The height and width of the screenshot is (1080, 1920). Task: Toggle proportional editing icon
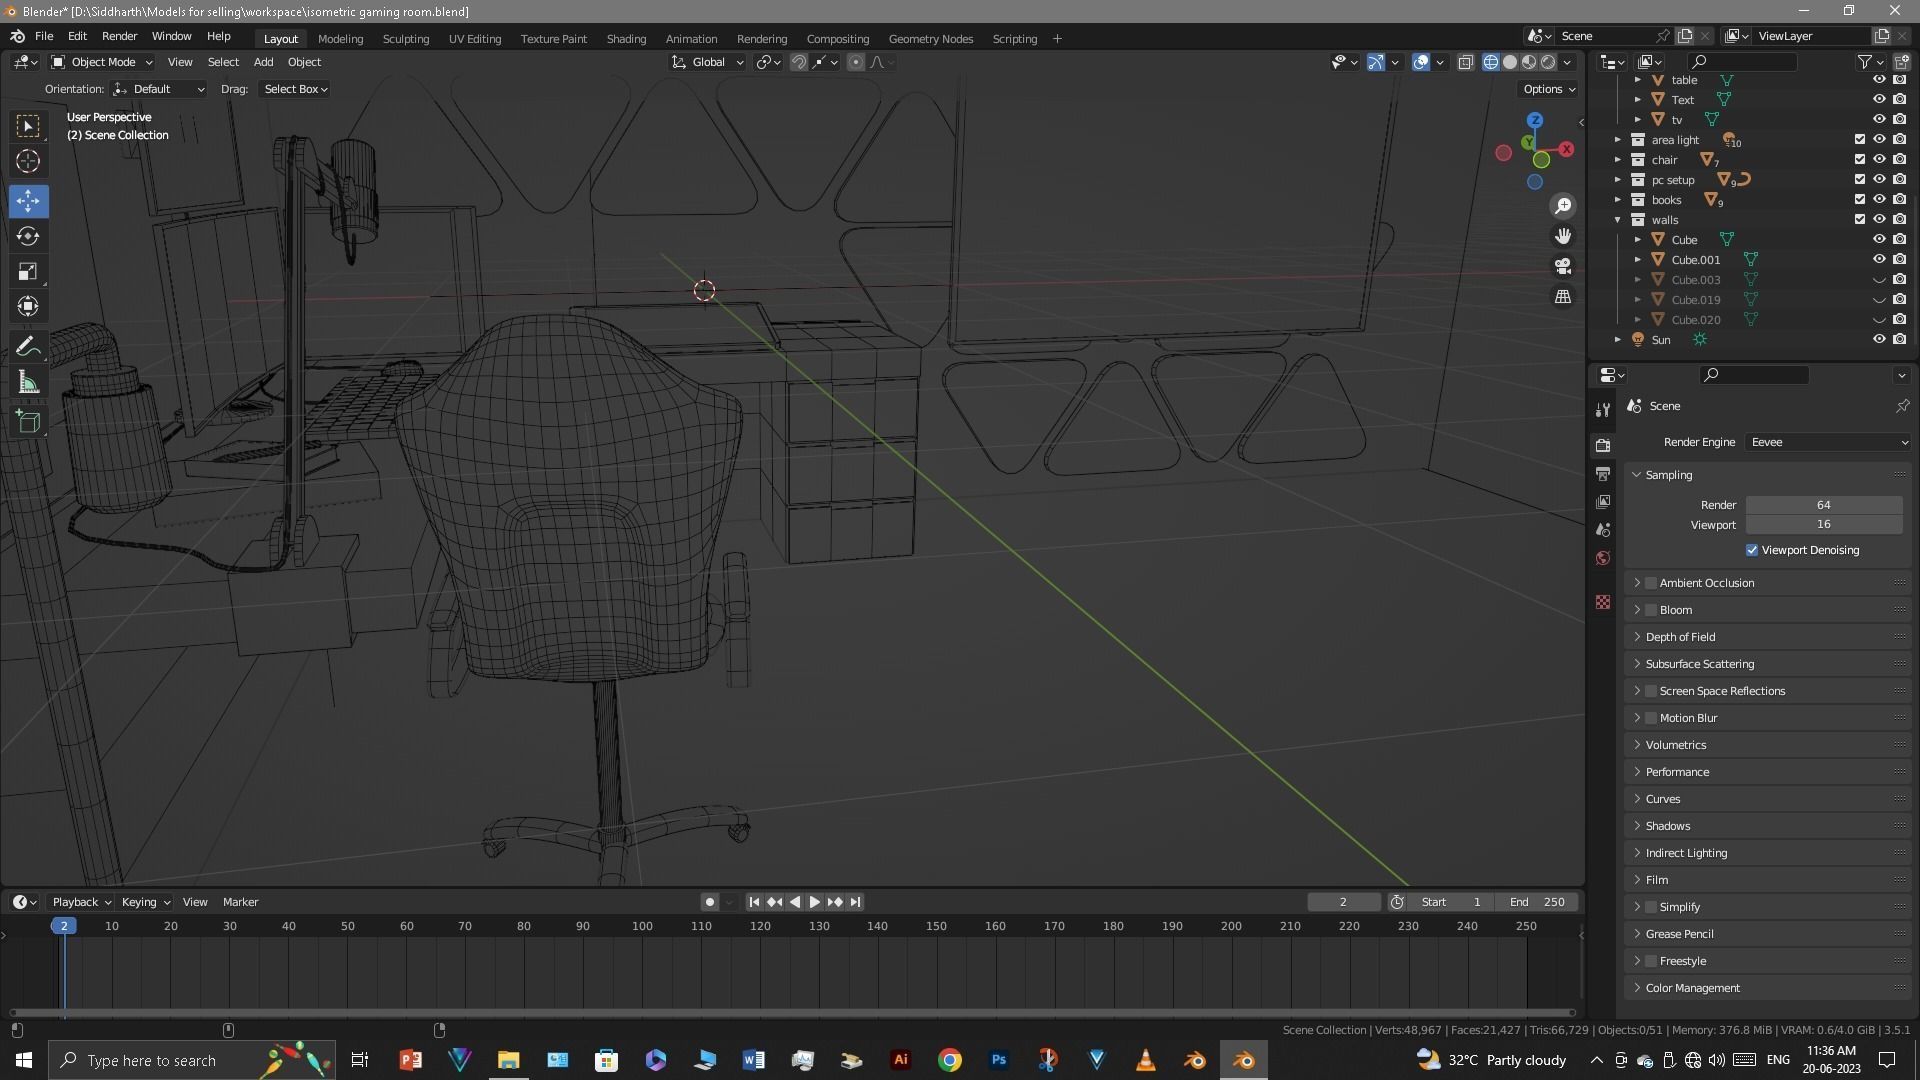855,62
